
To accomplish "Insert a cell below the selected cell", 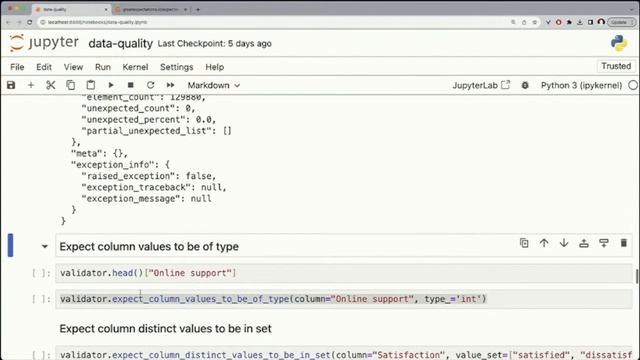I will click(x=604, y=243).
